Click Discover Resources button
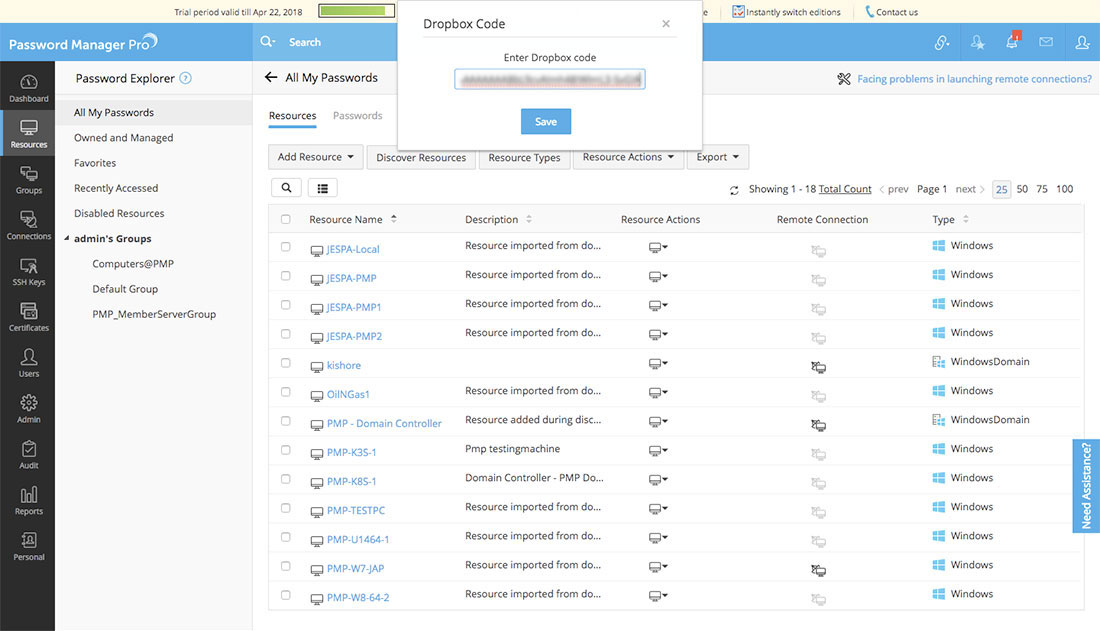The height and width of the screenshot is (631, 1100). pos(421,157)
